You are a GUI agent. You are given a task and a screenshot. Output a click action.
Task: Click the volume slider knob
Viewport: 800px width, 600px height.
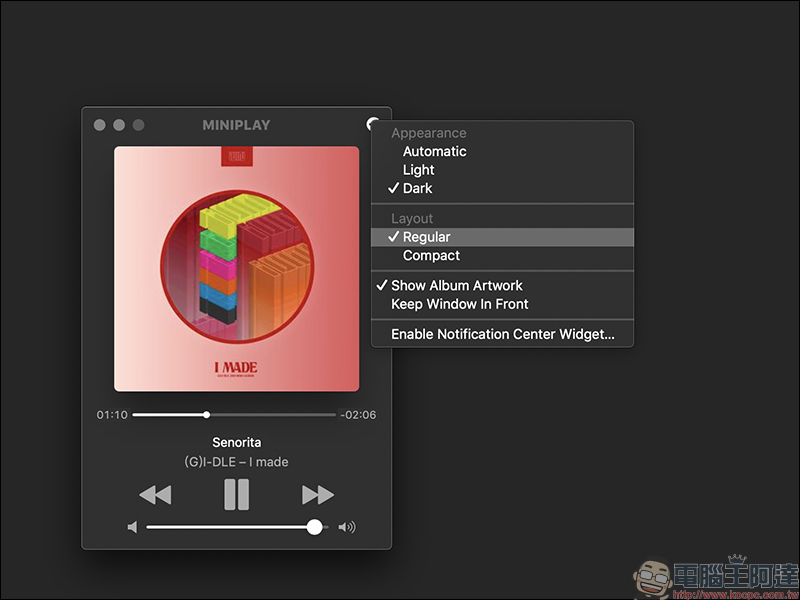click(315, 527)
